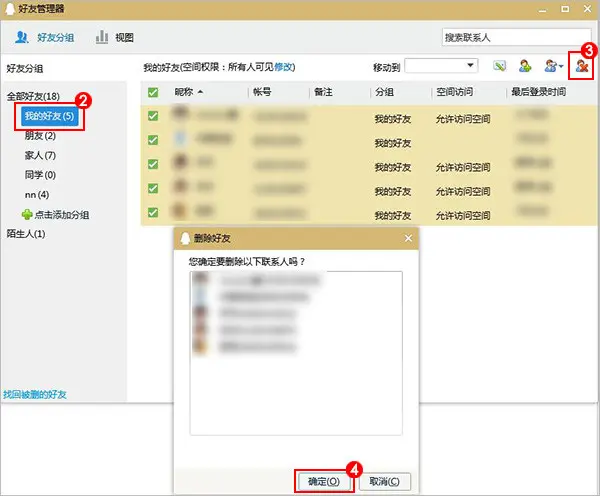Switch to 视图 tab
This screenshot has height=496, width=600.
pyautogui.click(x=114, y=38)
